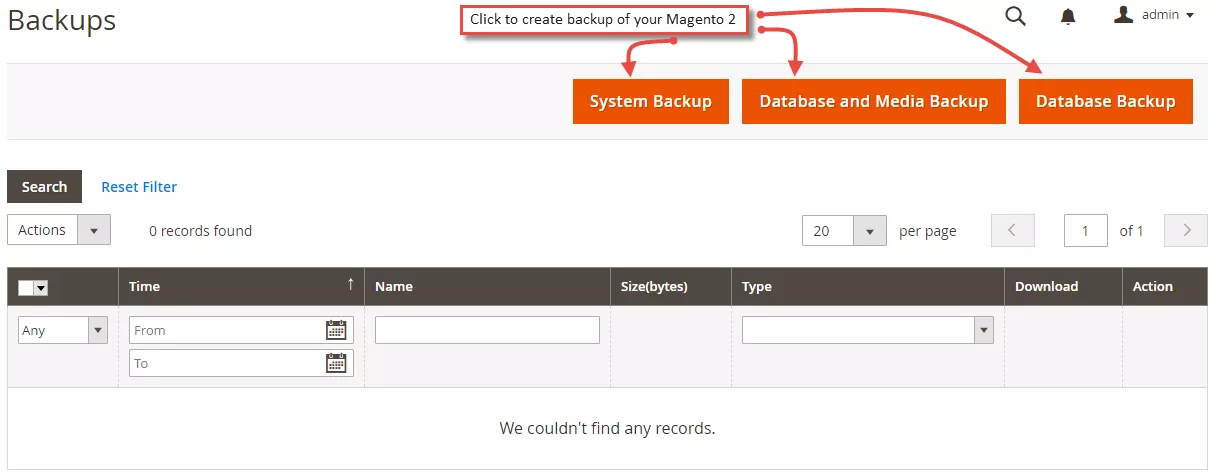Sort by Name column header
The image size is (1211, 476).
point(394,286)
